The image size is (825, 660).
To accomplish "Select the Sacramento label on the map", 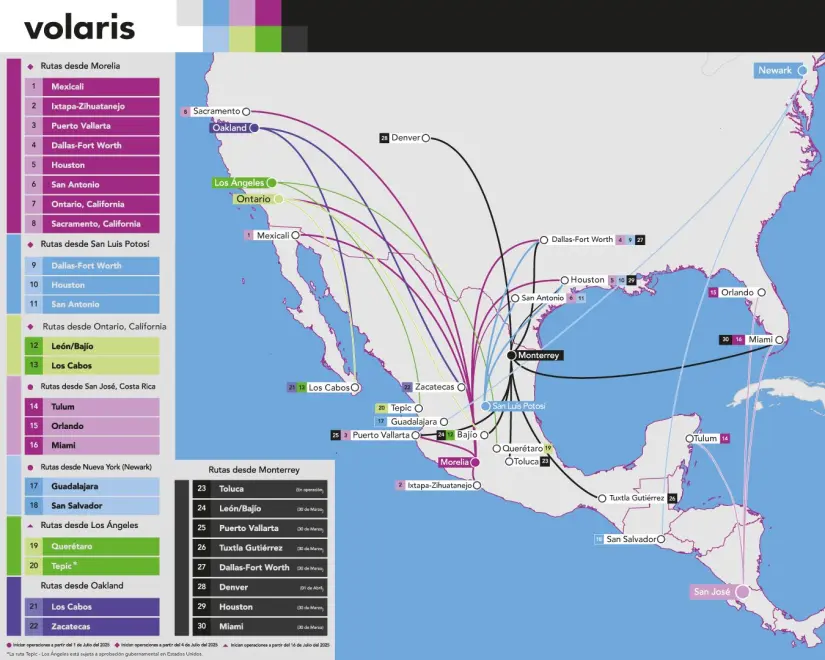I will 216,111.
